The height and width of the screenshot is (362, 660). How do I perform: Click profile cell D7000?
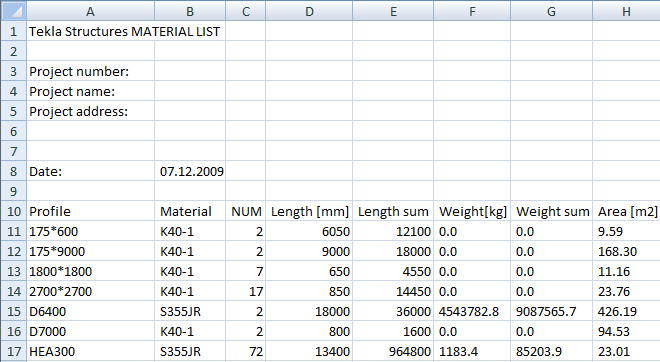90,331
